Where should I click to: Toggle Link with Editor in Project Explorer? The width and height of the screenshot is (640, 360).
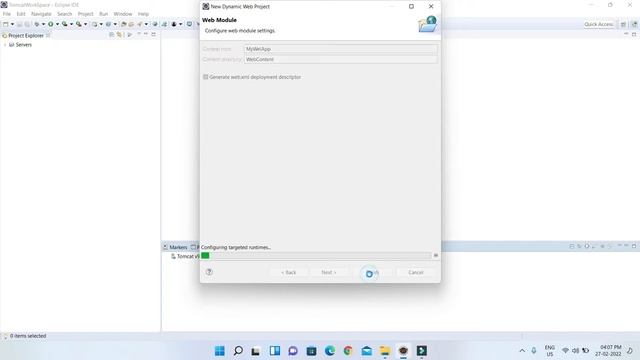coord(119,35)
